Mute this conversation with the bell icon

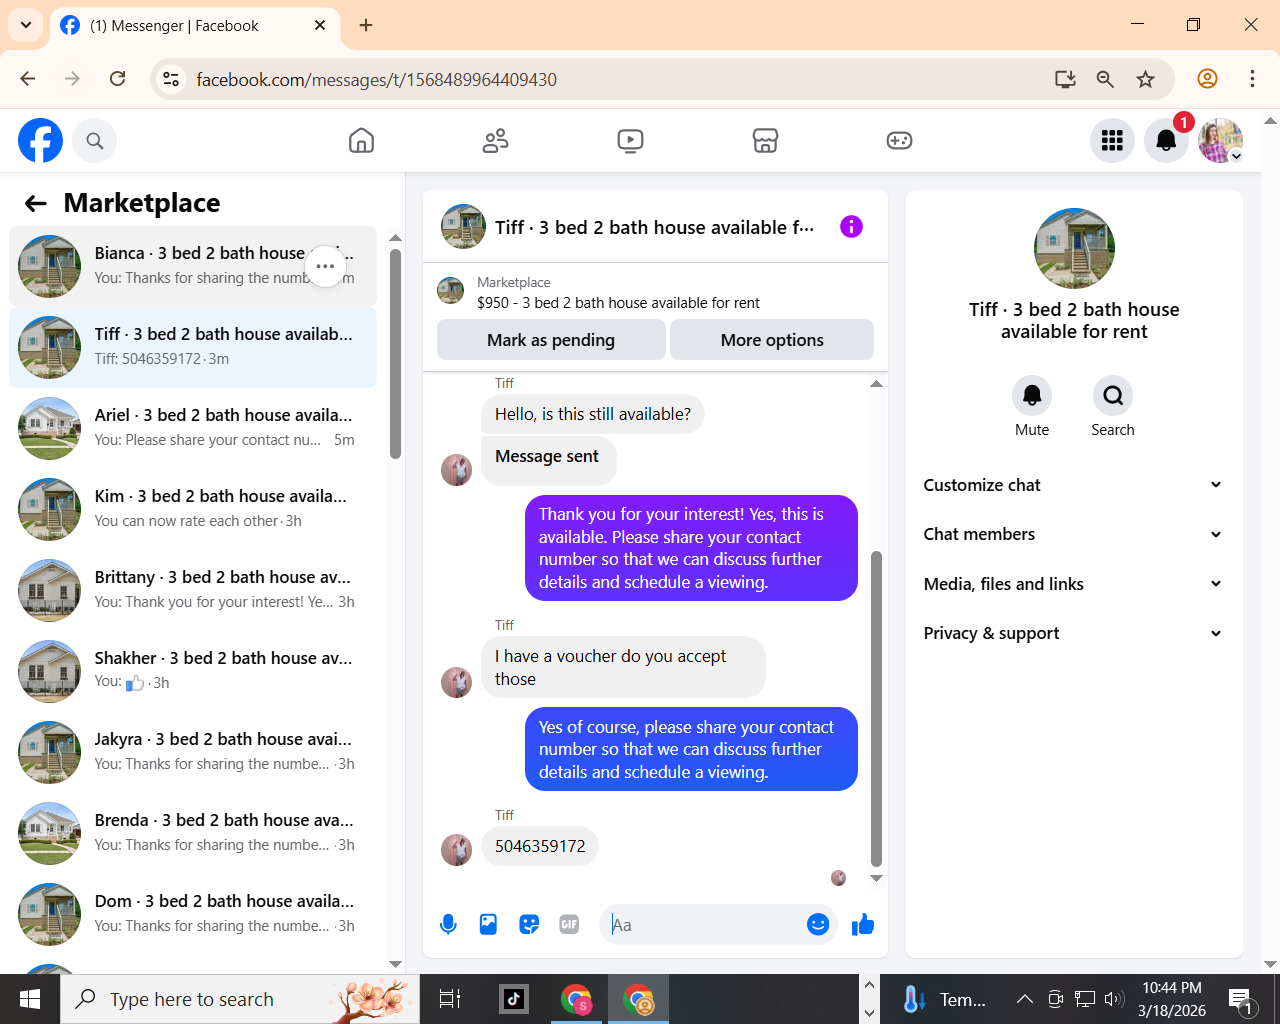1032,396
